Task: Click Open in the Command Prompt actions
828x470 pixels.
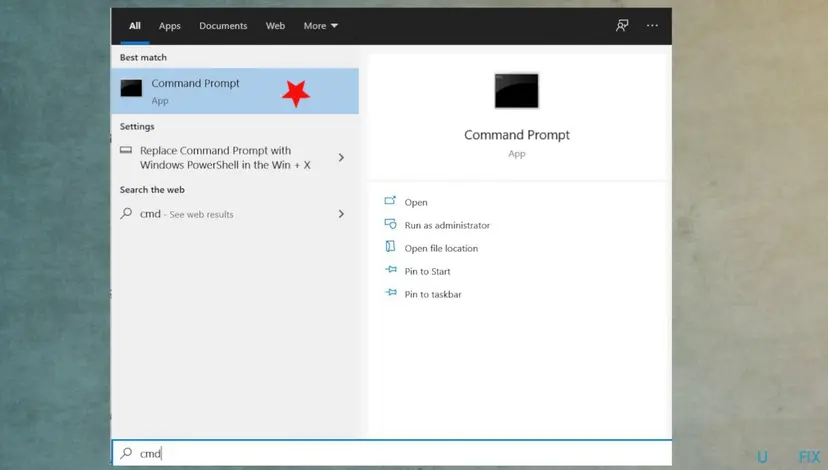Action: 416,202
